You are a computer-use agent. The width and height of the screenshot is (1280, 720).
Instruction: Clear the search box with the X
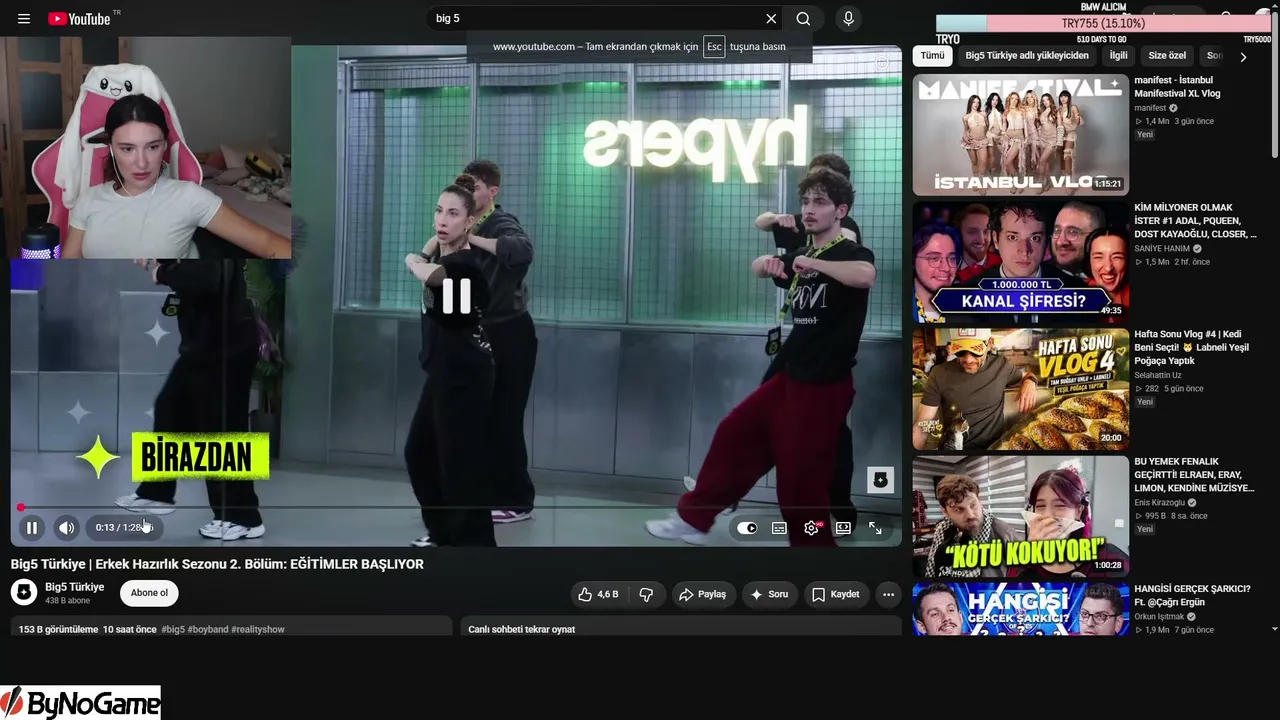coord(771,19)
